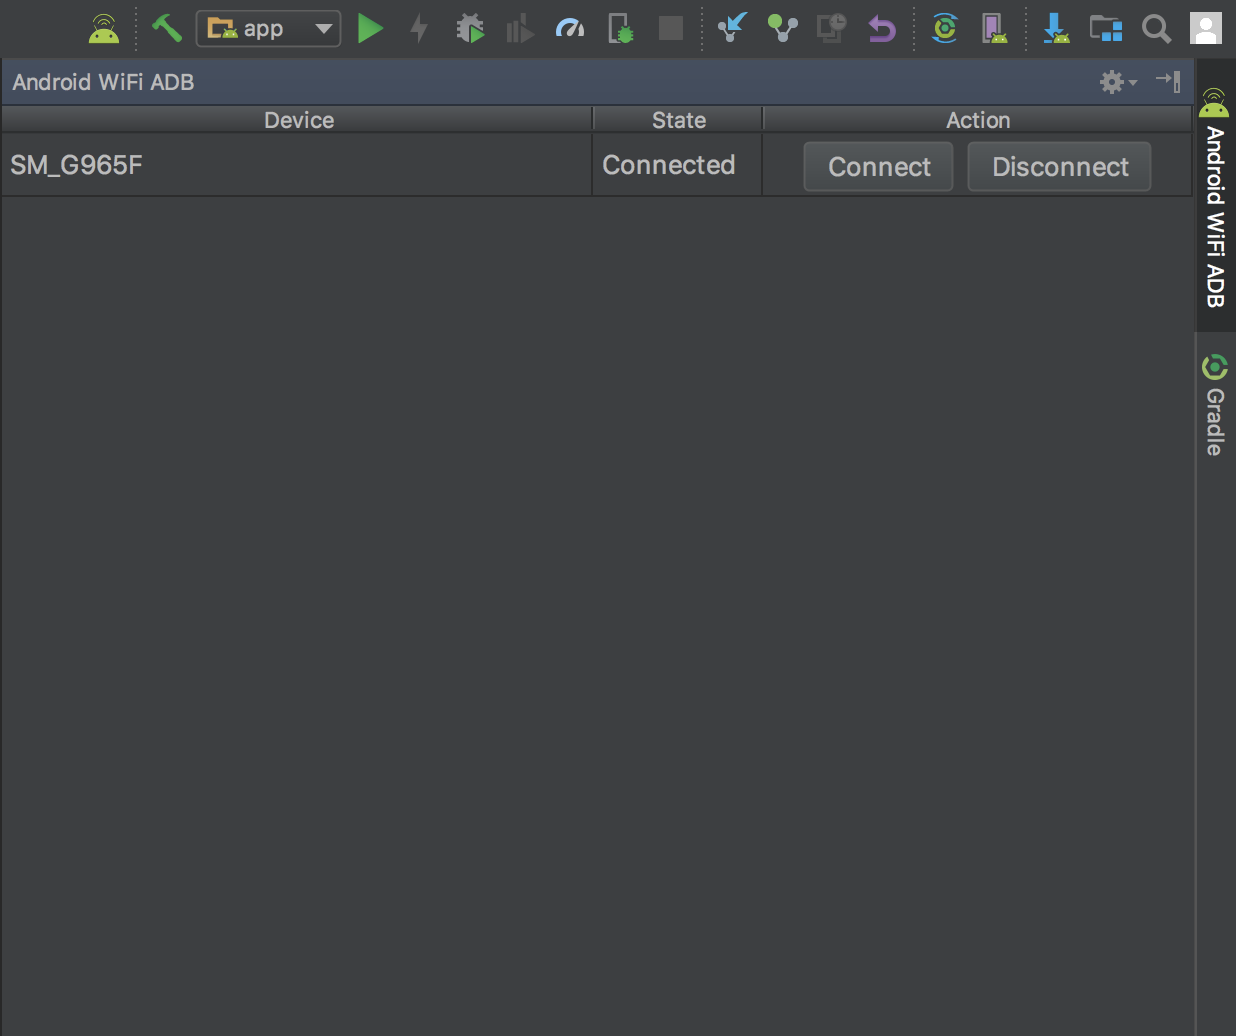
Task: Click the Commit changes VCS icon
Action: click(783, 28)
